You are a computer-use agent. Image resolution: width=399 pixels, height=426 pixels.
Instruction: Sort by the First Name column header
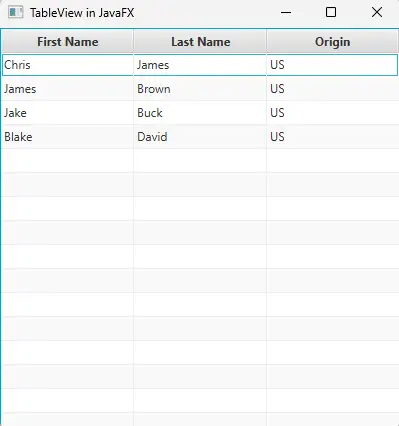68,42
